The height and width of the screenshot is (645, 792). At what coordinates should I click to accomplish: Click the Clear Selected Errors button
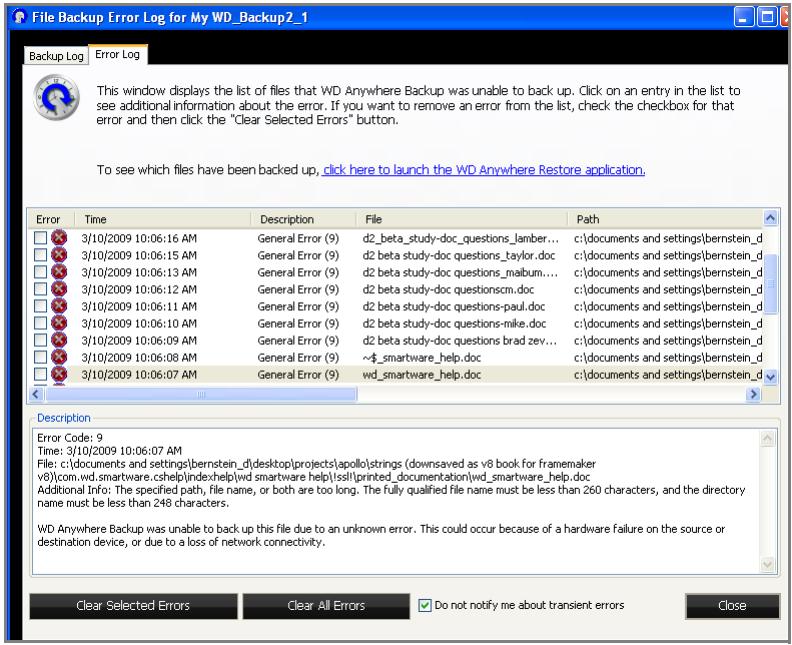click(133, 606)
